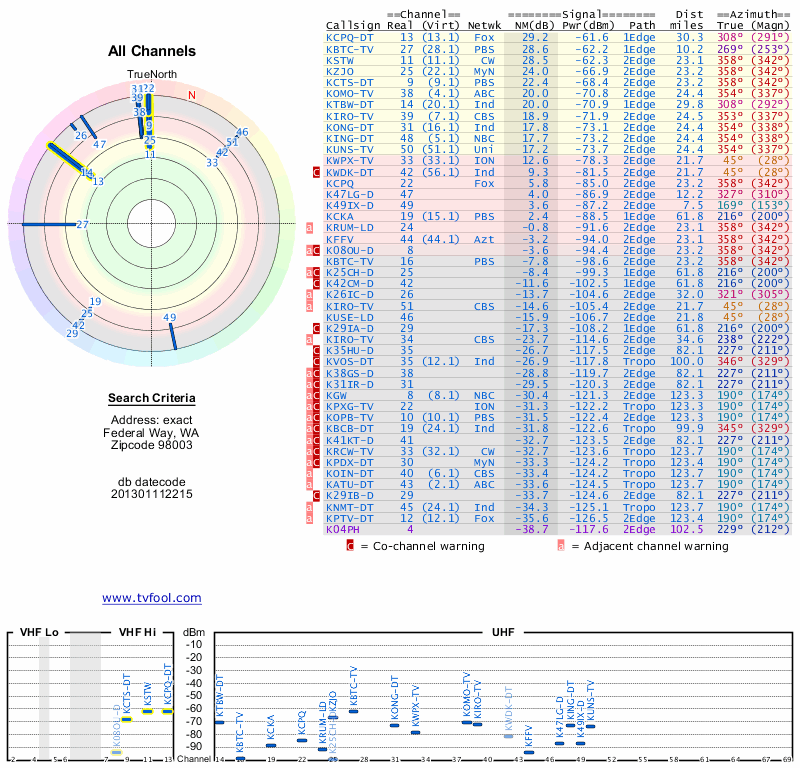Click the Search Criteria heading
The image size is (800, 768).
pyautogui.click(x=152, y=399)
